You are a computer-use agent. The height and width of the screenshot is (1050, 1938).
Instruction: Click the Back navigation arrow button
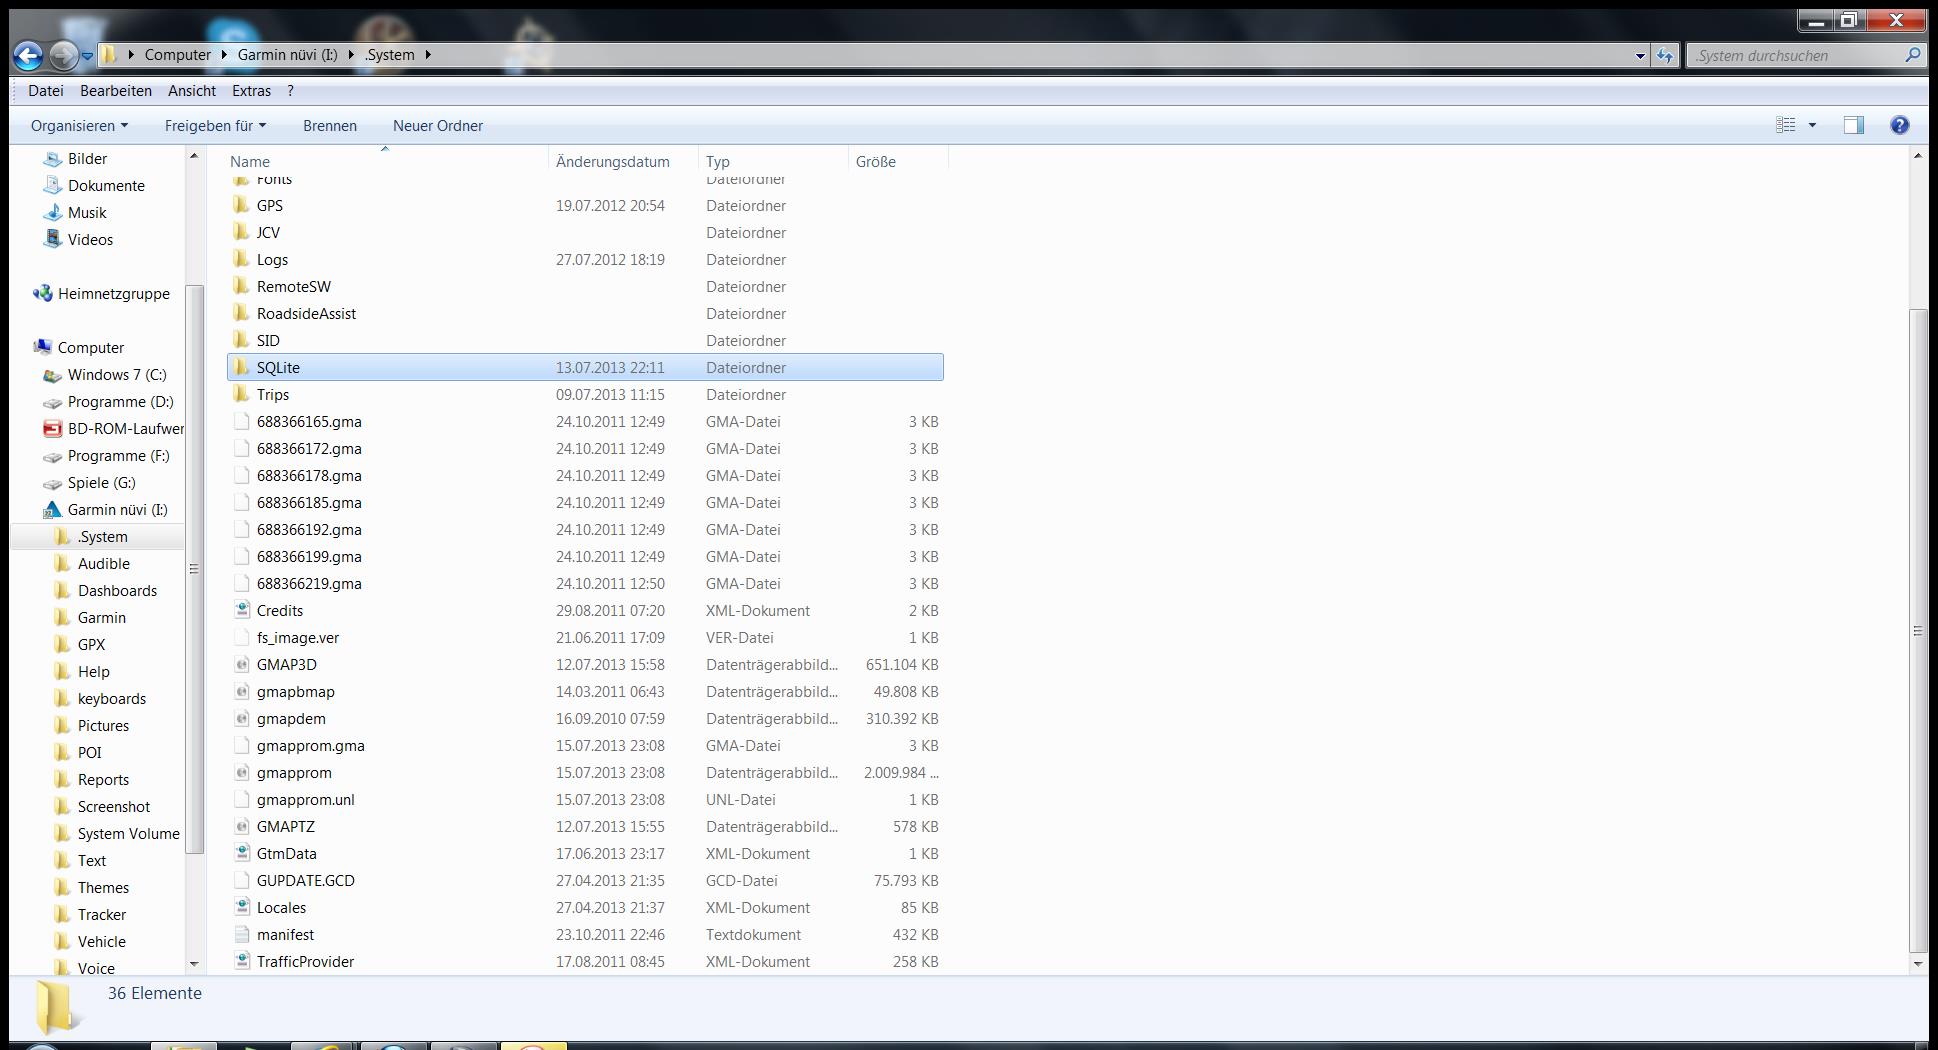pyautogui.click(x=28, y=55)
